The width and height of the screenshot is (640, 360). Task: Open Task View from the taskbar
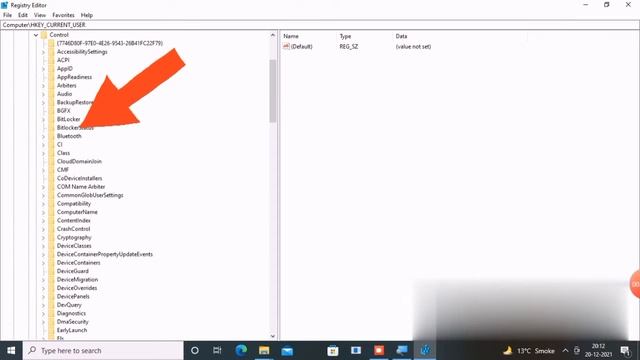click(x=217, y=351)
